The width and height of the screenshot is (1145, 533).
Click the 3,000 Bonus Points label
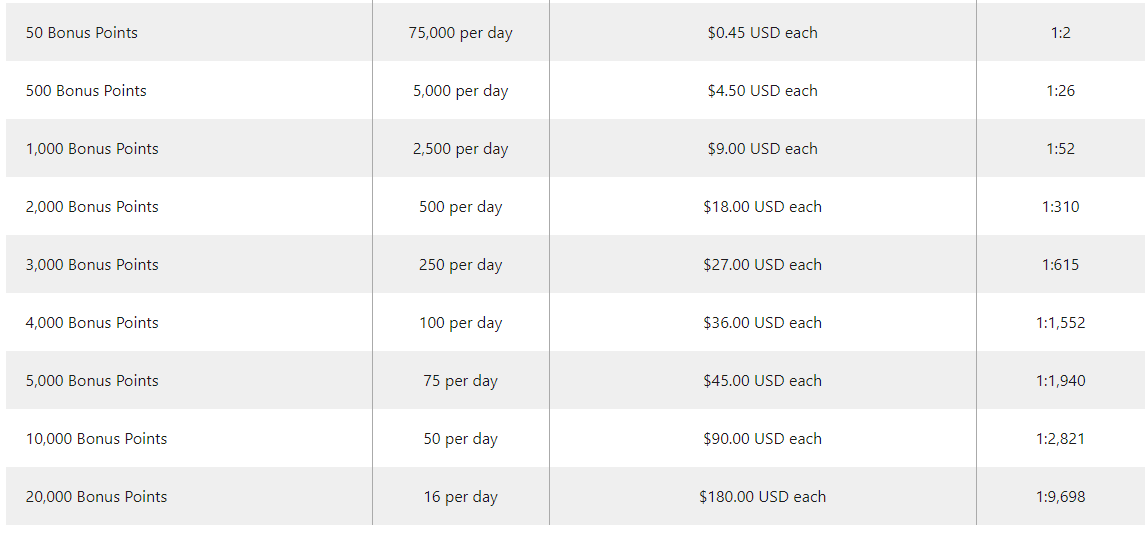coord(92,265)
